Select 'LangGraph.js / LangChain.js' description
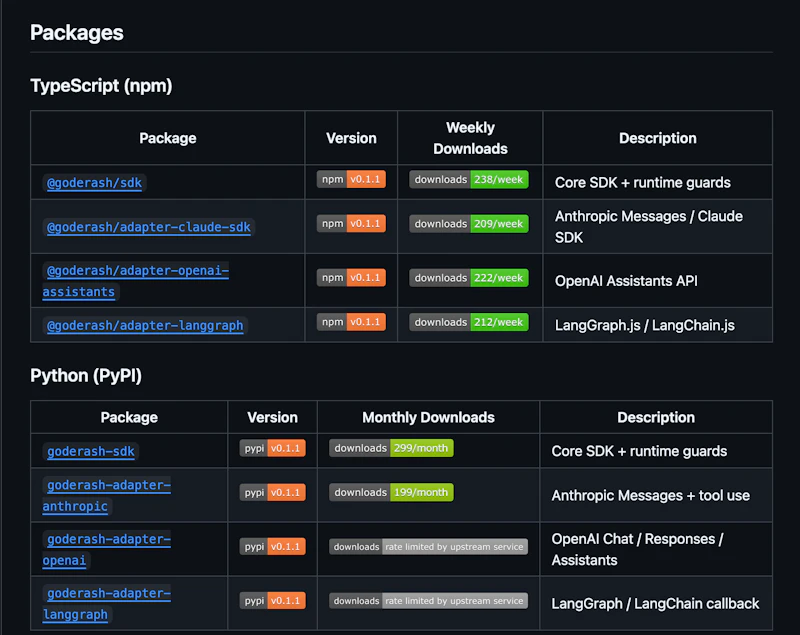Viewport: 800px width, 635px height. 644,325
